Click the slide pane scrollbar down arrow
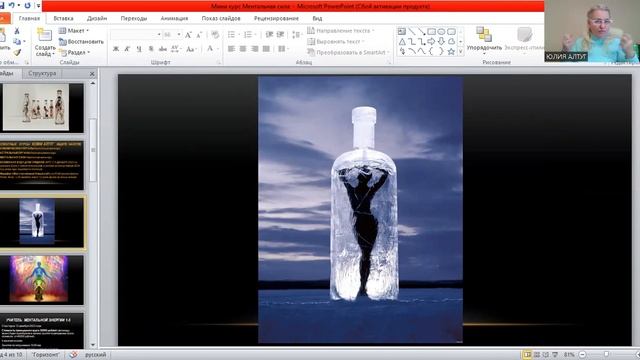 93,345
